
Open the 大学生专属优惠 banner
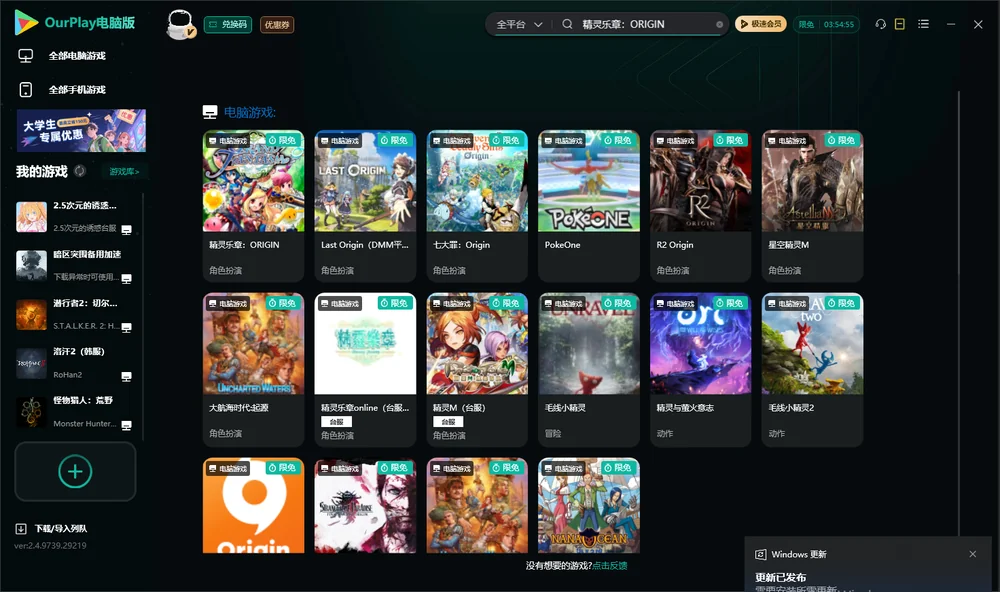[x=81, y=130]
